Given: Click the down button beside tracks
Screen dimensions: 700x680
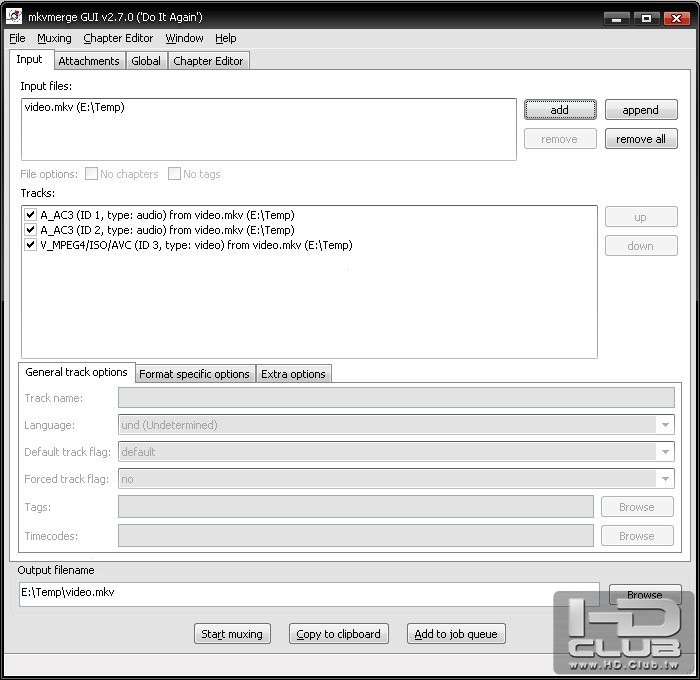Looking at the screenshot, I should tap(641, 246).
